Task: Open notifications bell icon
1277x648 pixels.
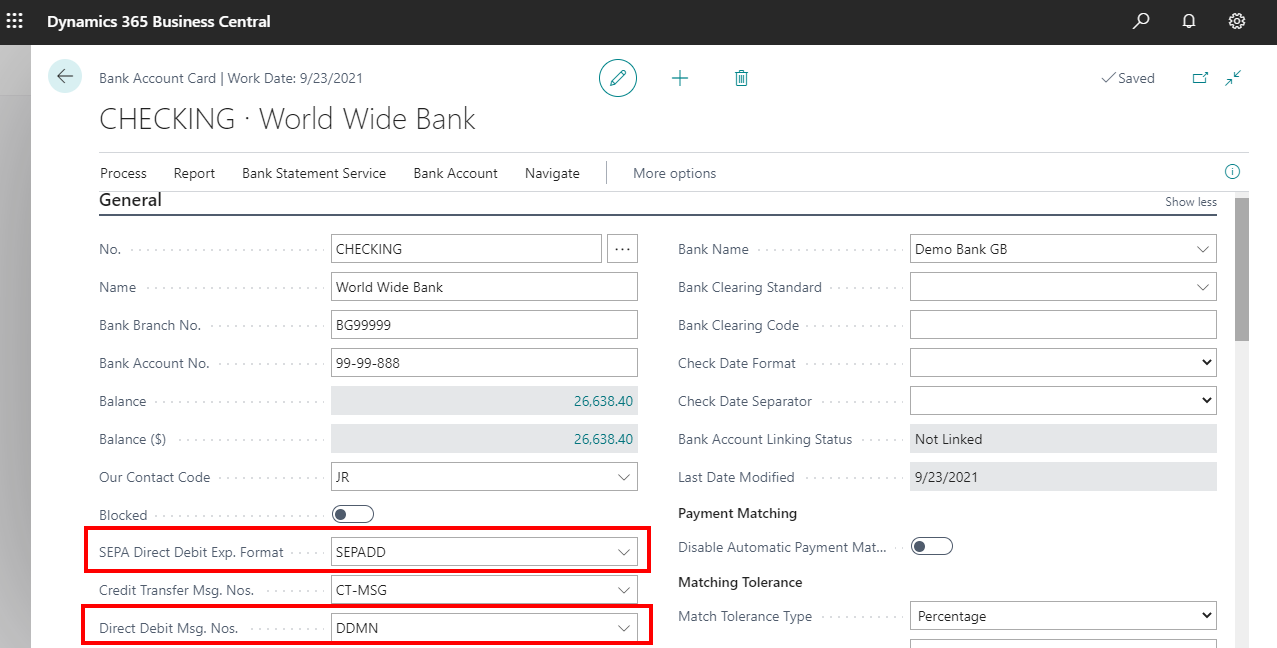Action: (x=1189, y=21)
